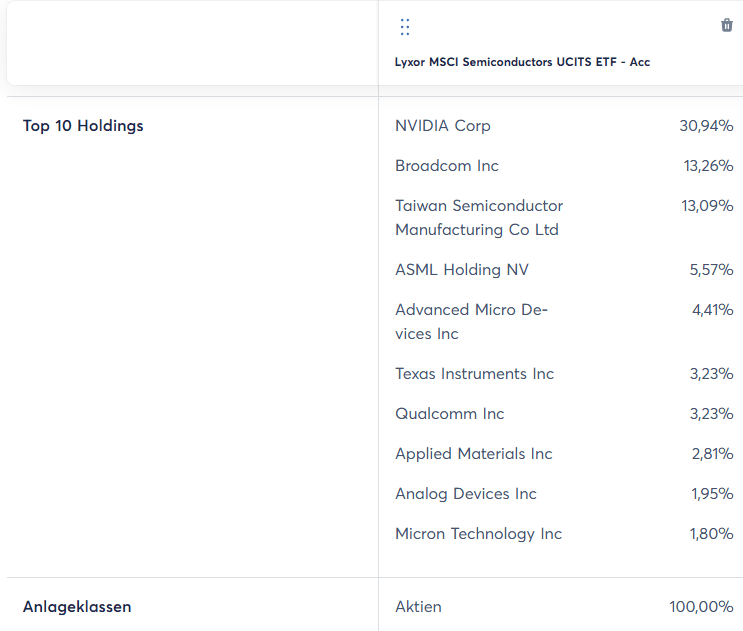Click the 13,26% Broadcom weighting
This screenshot has width=743, height=631.
pyautogui.click(x=708, y=166)
